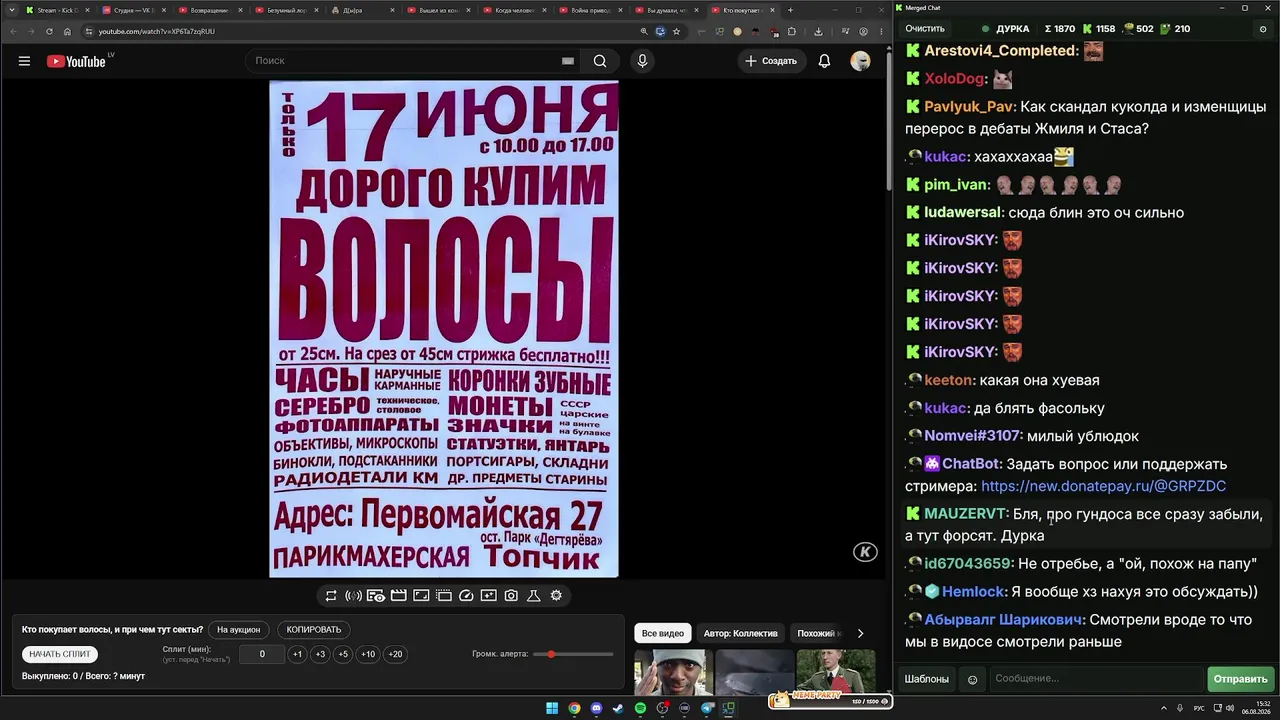Open Steam from the taskbar

point(618,708)
